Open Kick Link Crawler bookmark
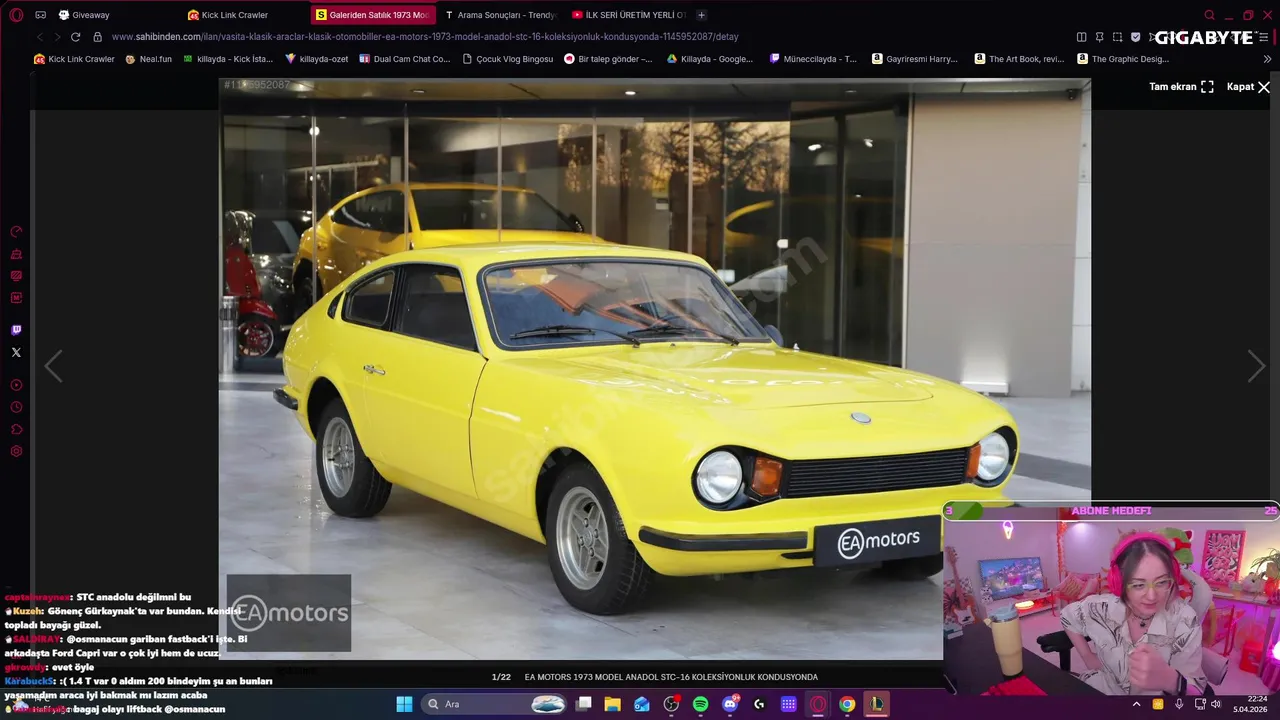The height and width of the screenshot is (720, 1280). click(x=74, y=59)
